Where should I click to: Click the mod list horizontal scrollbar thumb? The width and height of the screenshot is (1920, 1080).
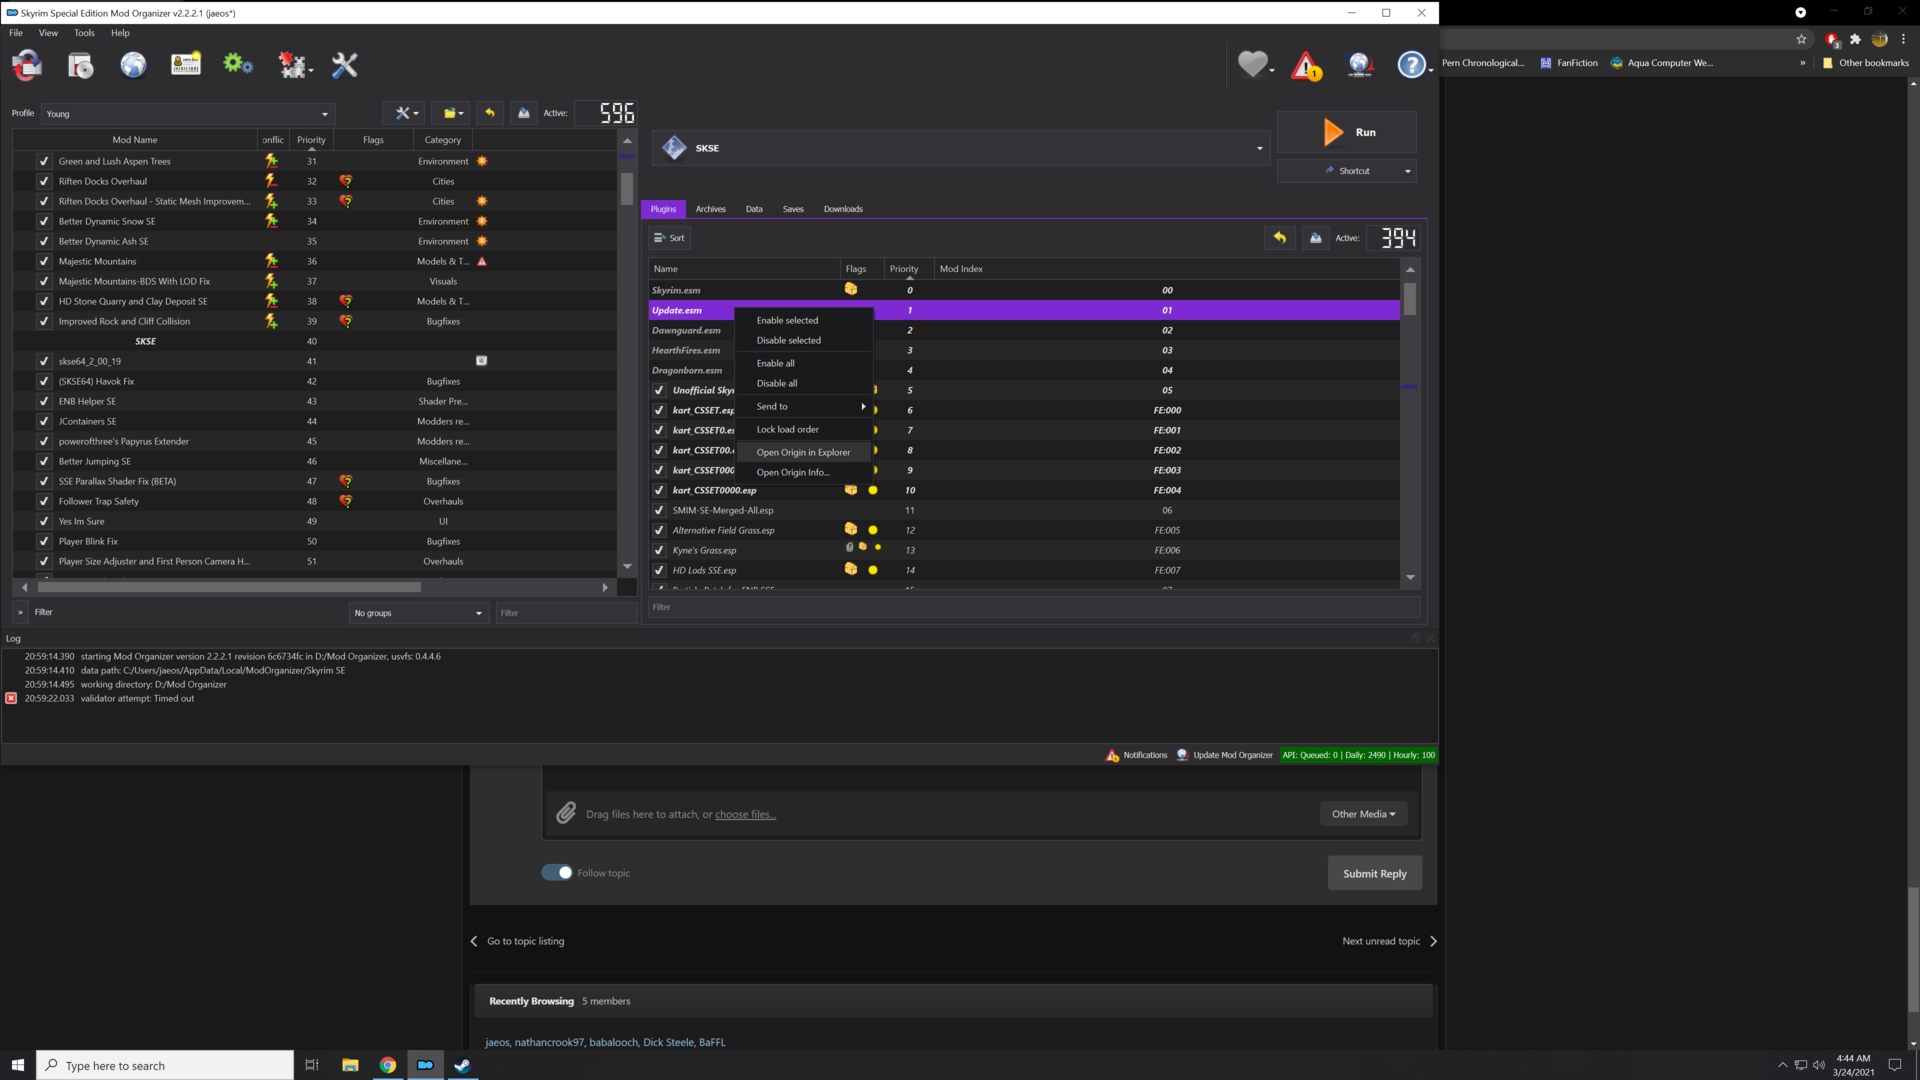(229, 587)
